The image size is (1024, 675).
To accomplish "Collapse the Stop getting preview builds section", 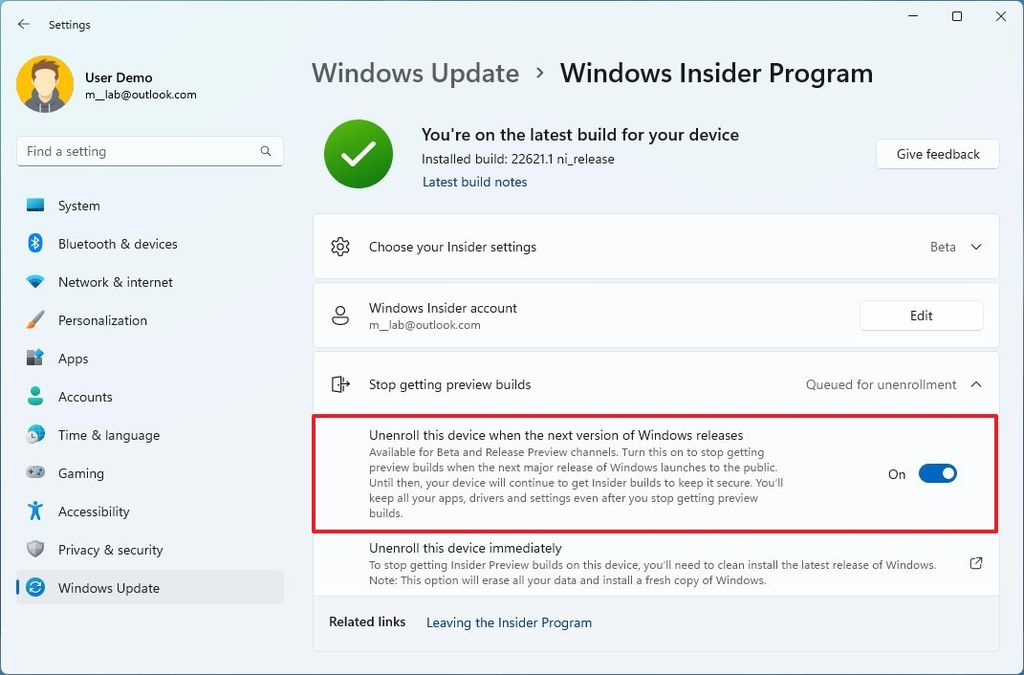I will pyautogui.click(x=976, y=384).
